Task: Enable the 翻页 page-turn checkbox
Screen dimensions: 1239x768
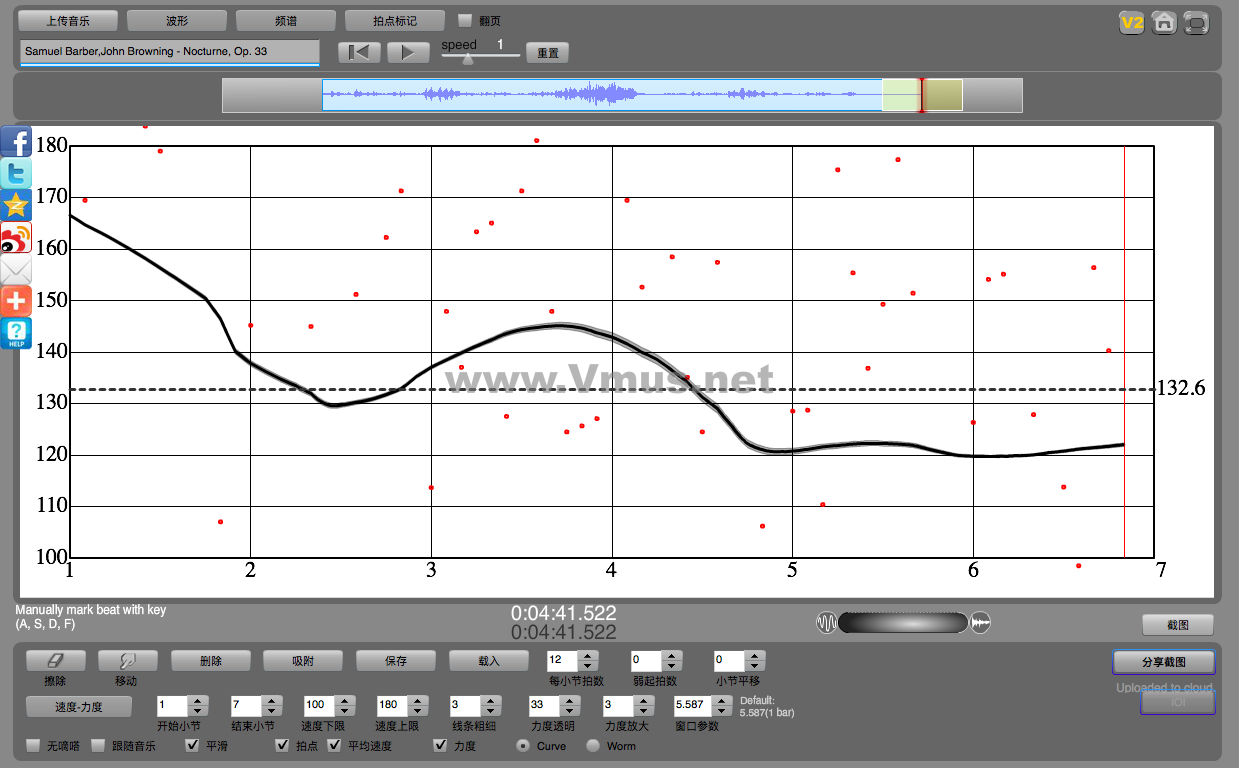Action: 465,20
